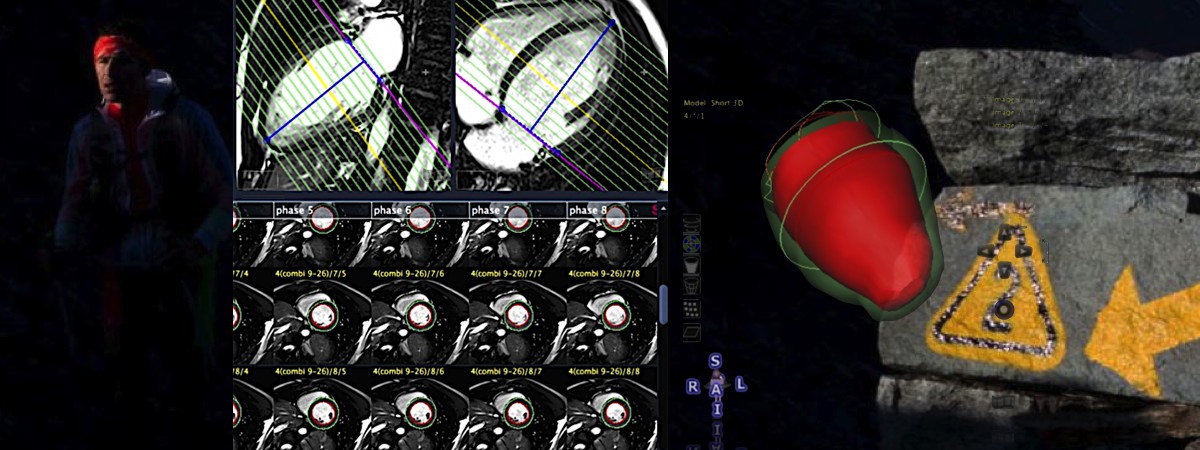Click the 'L' left orientation marker
Screen dimensions: 1200x450
(740, 384)
